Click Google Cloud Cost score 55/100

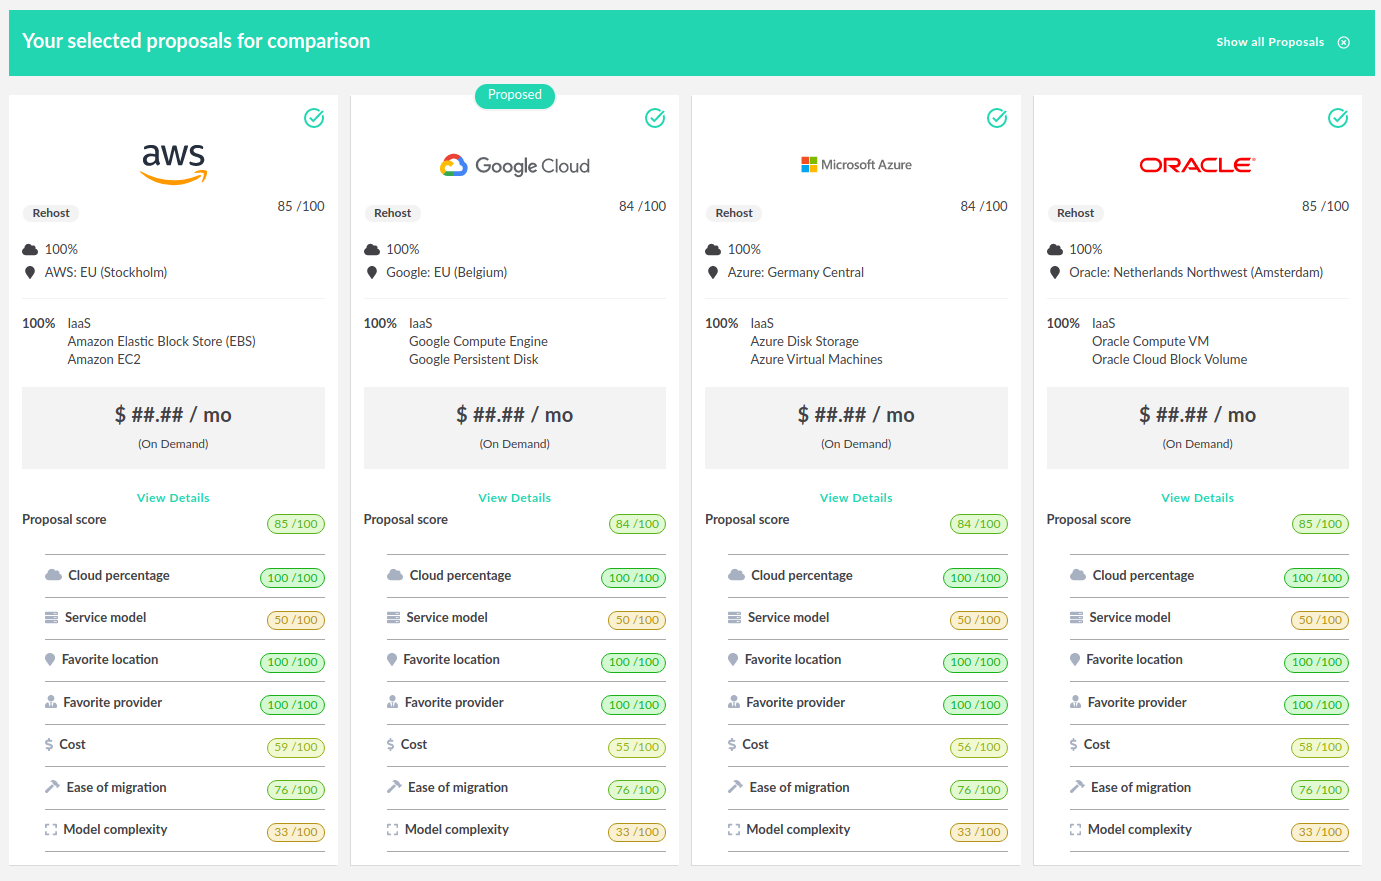coord(637,747)
